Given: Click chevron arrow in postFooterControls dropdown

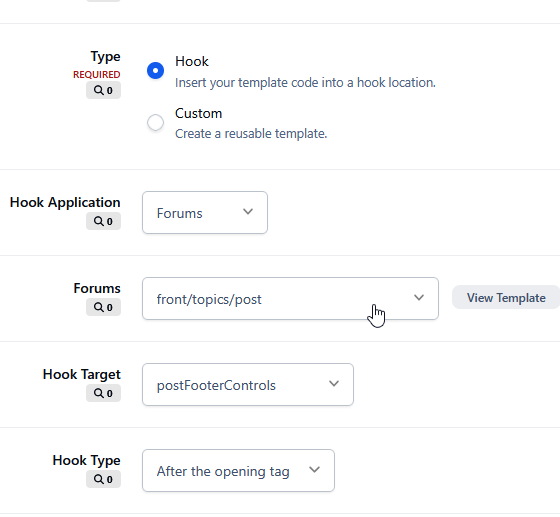Looking at the screenshot, I should 334,383.
